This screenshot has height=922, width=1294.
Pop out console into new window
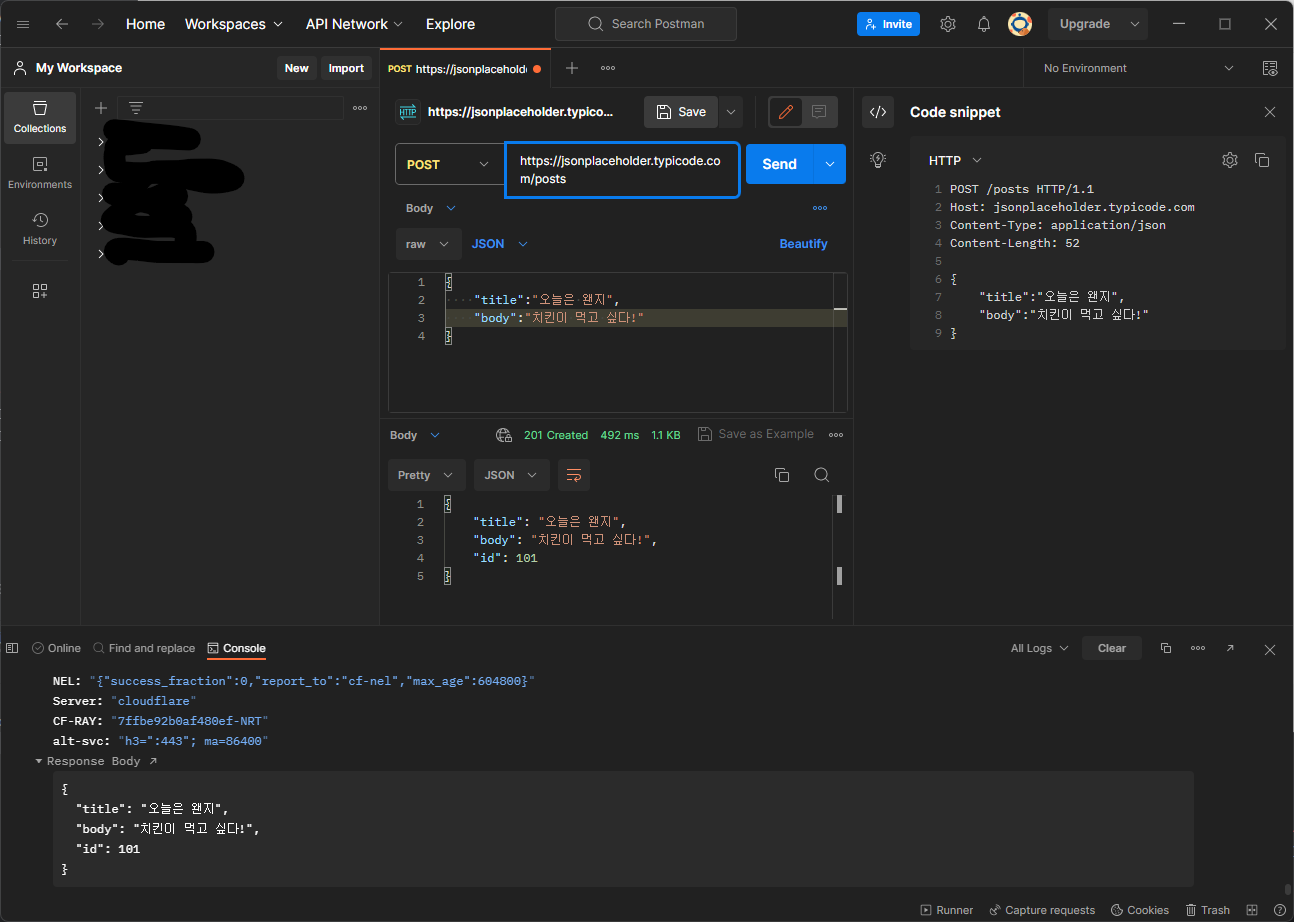click(1230, 648)
